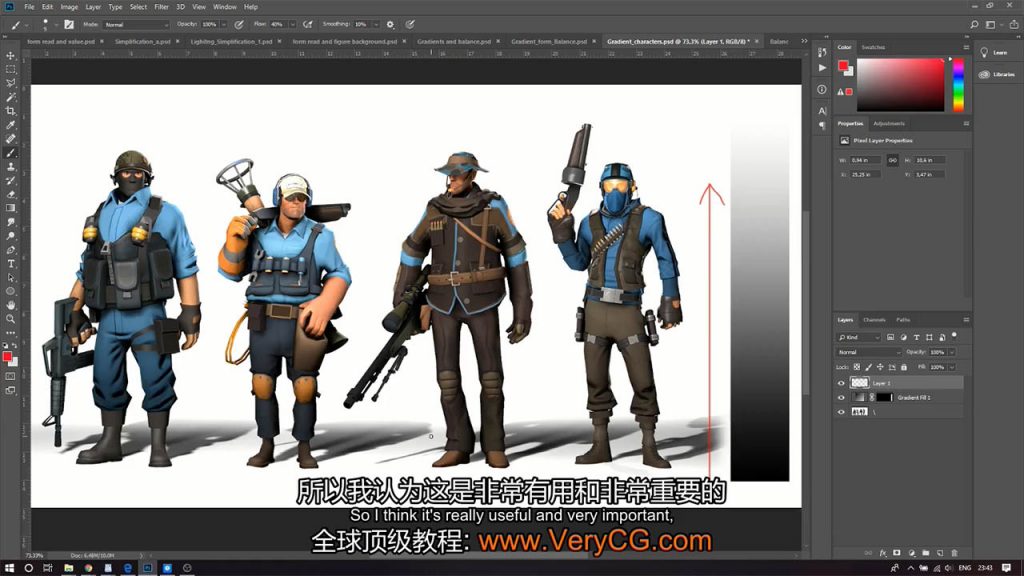
Task: Expand the Smoothing value dropdown
Action: (376, 24)
